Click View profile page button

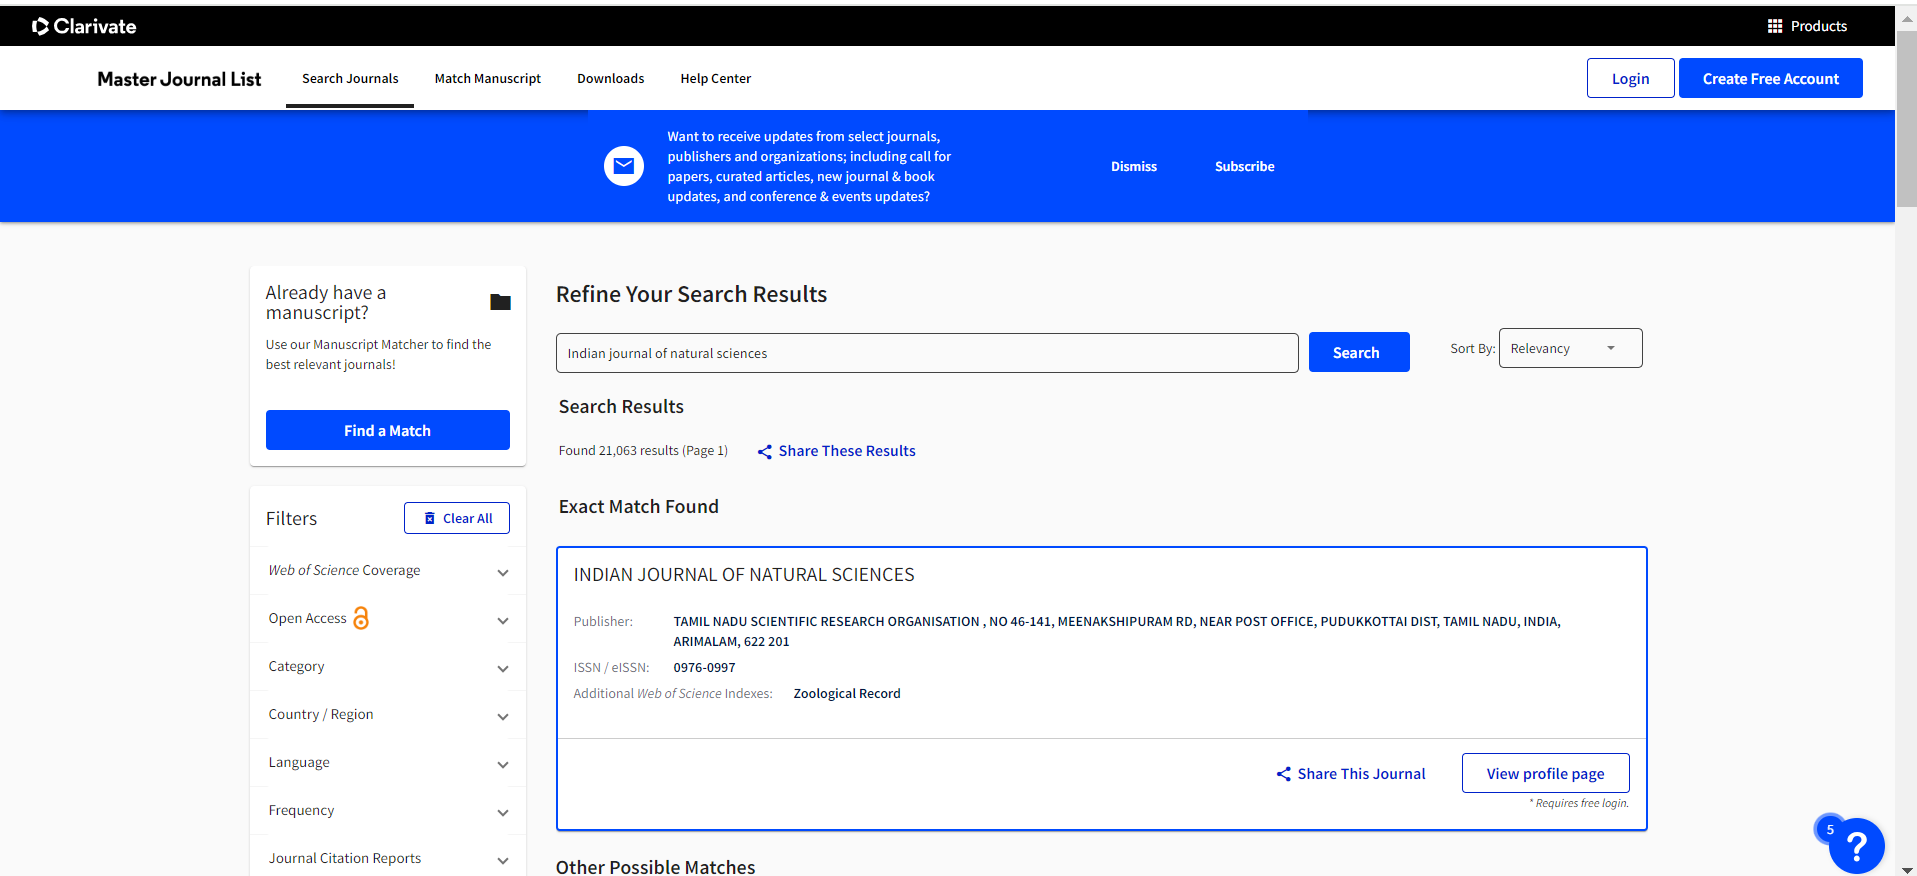(x=1544, y=773)
